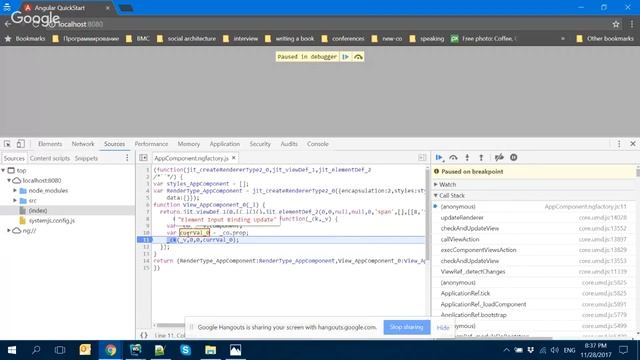The height and width of the screenshot is (360, 640).
Task: Resume script execution in debugger toolbar
Action: coord(439,158)
